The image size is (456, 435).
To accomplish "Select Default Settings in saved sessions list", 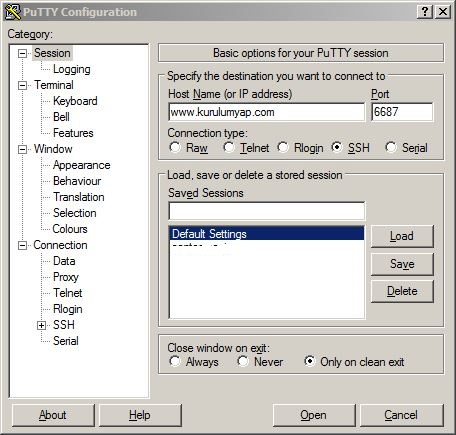I will tap(267, 234).
